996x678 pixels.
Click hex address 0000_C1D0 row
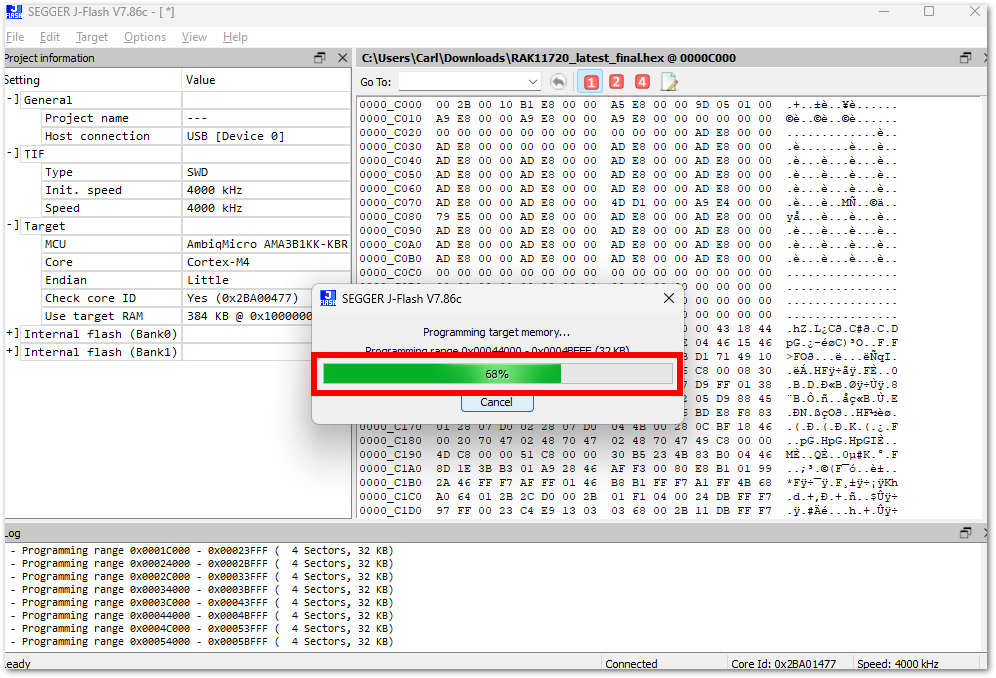tap(628, 510)
